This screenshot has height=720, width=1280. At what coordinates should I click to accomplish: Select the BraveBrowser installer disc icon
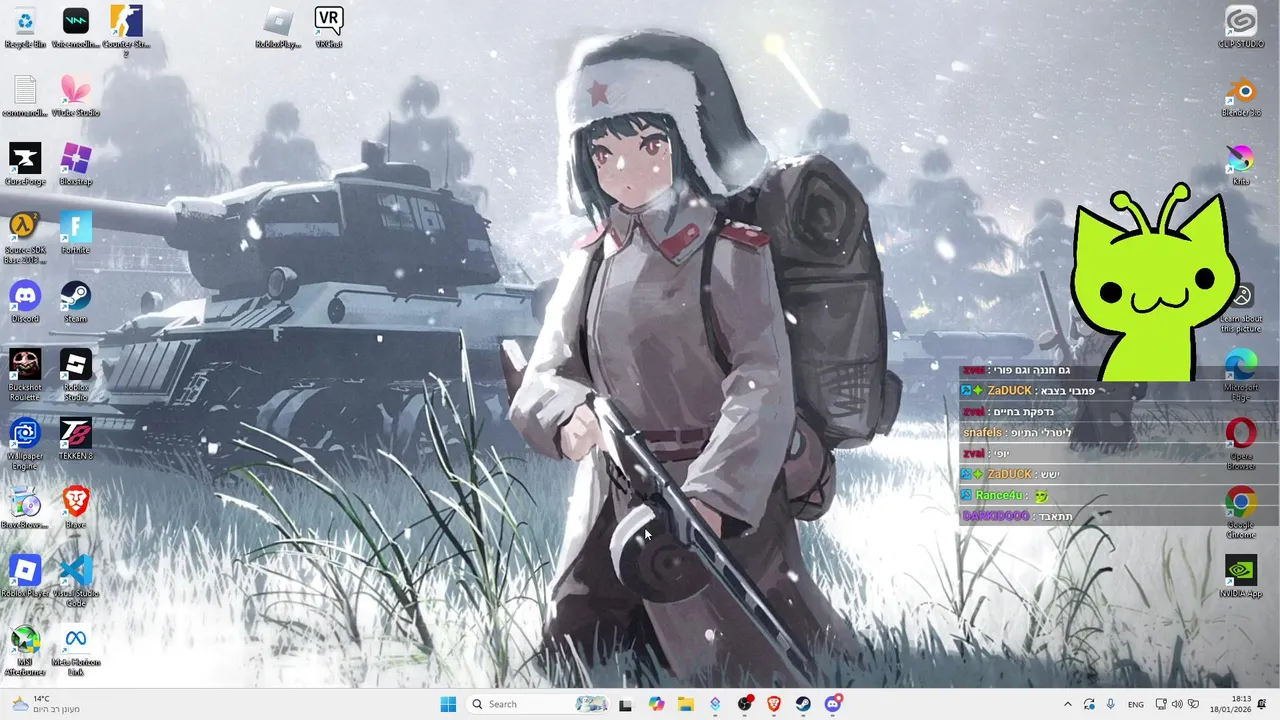click(25, 508)
